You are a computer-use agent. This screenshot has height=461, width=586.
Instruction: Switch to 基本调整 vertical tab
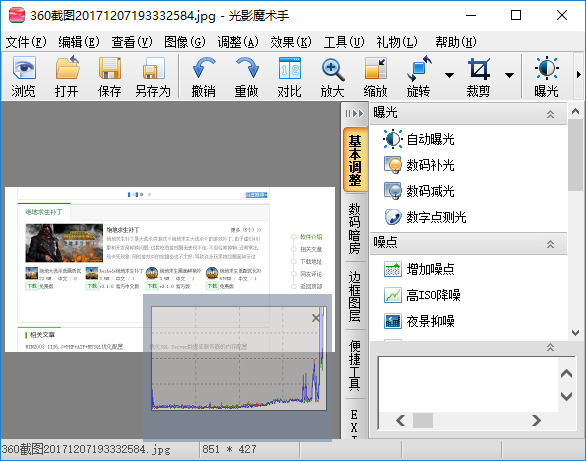355,160
